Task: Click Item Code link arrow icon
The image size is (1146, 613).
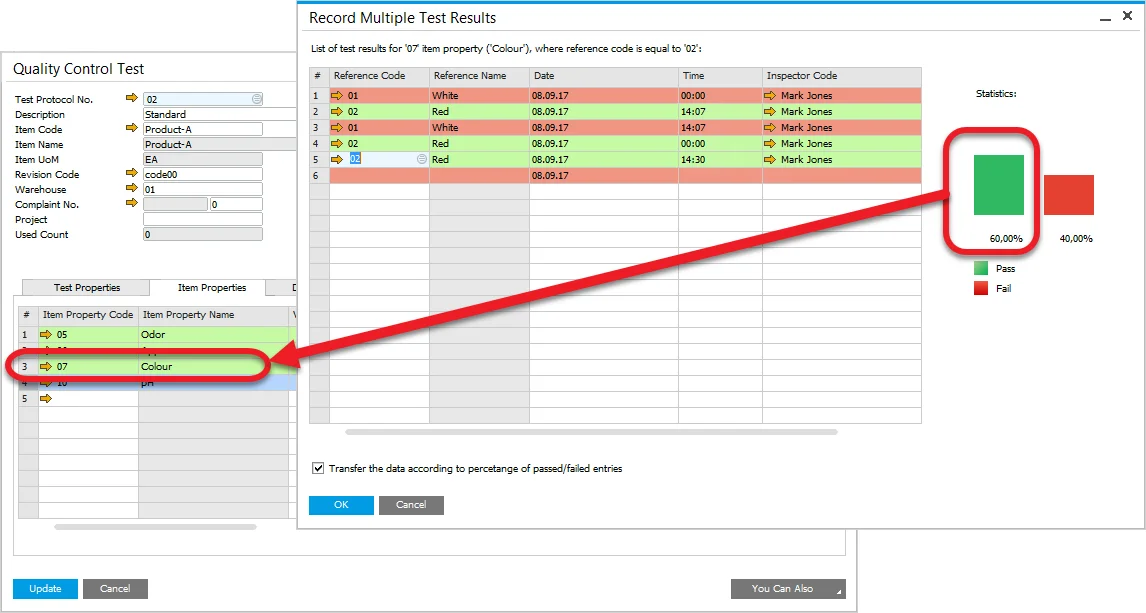Action: 132,129
